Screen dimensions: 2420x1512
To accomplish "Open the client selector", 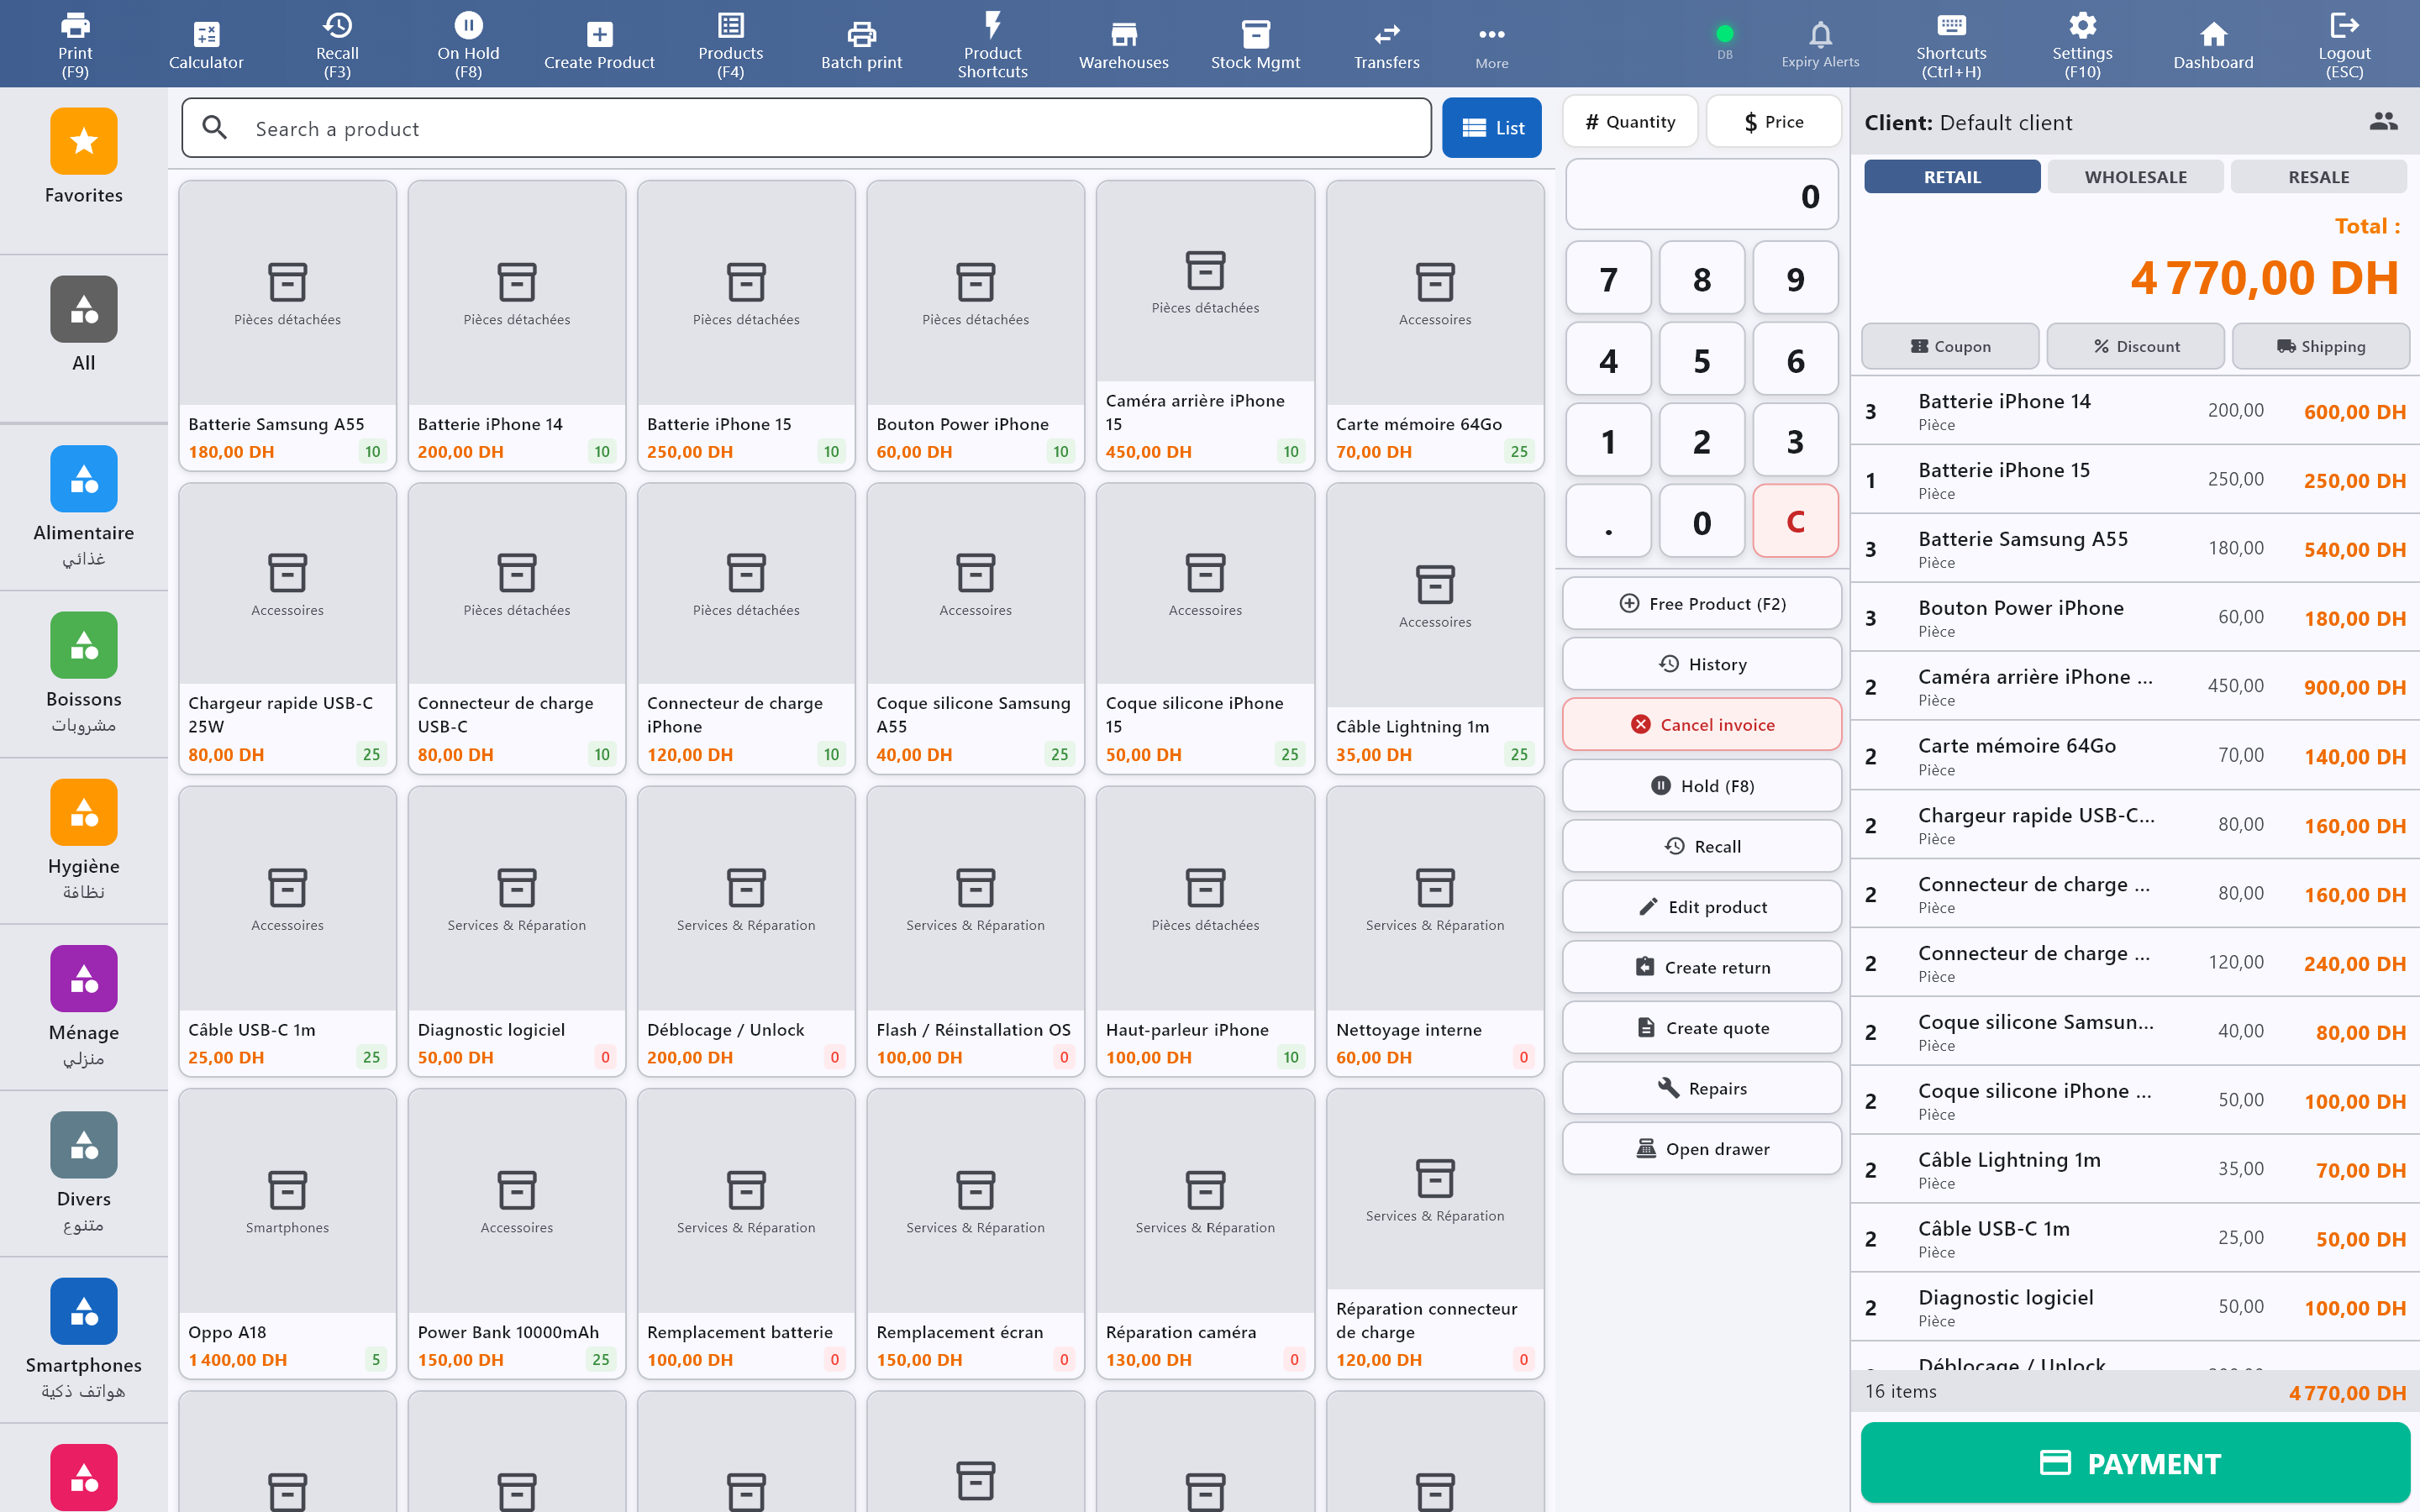I will (2385, 121).
